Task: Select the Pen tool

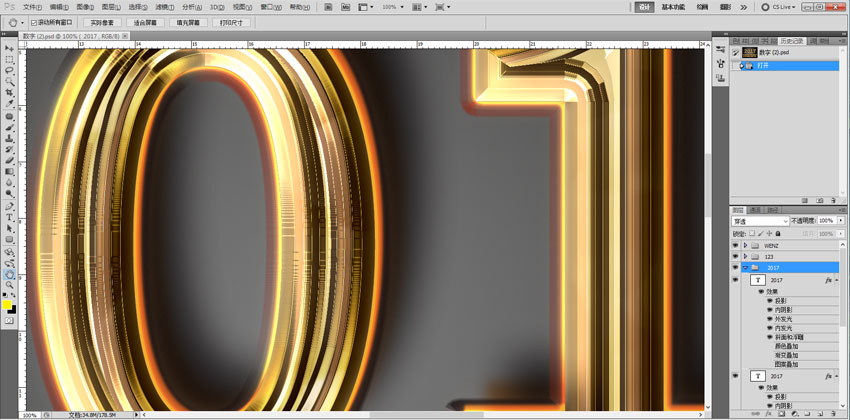Action: [9, 207]
